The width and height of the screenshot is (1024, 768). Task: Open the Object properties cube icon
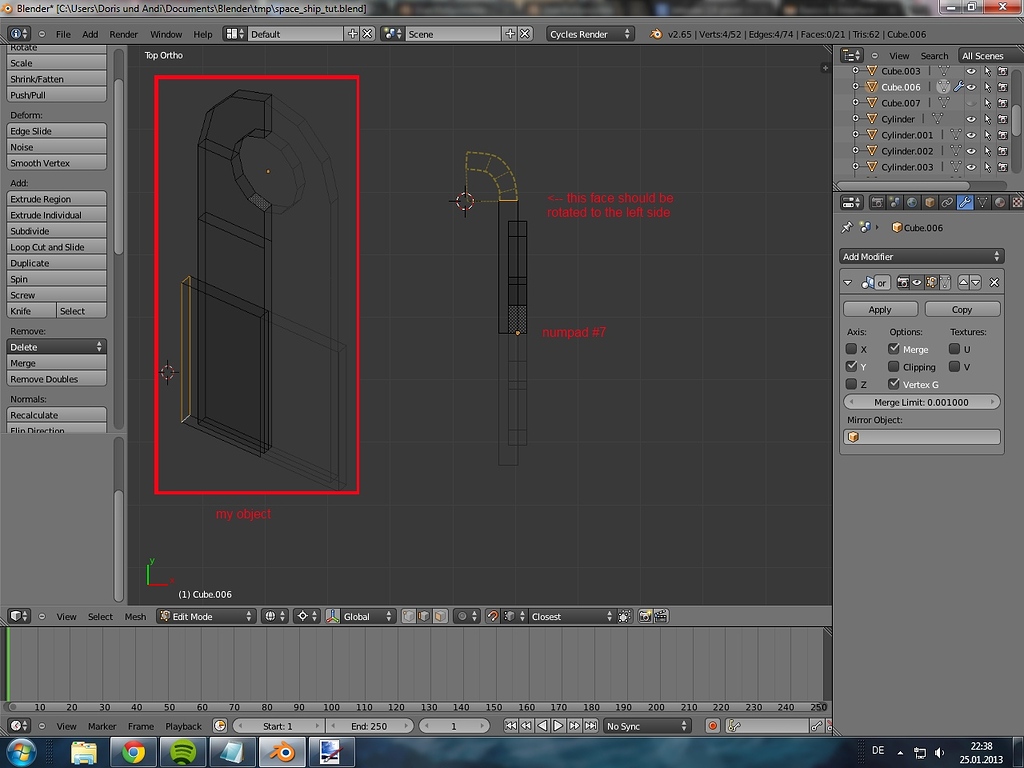click(929, 202)
